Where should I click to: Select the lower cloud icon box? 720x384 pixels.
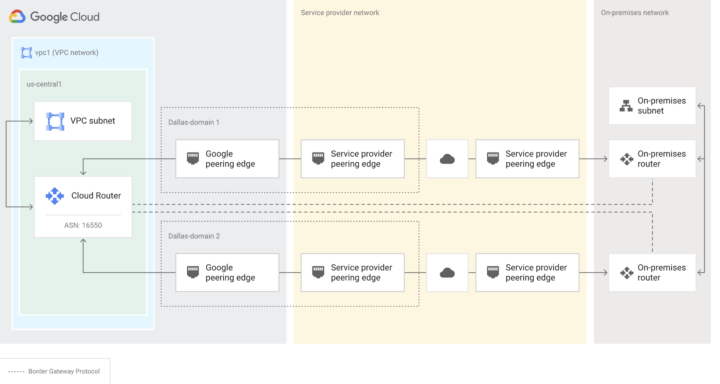click(447, 273)
